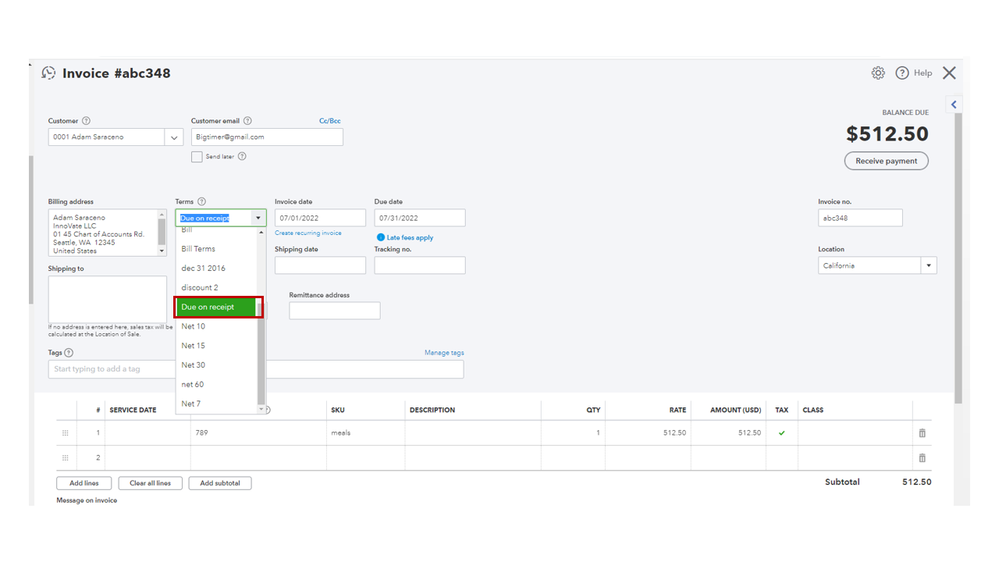
Task: Click the DESCRIPTION column header
Action: tap(432, 410)
